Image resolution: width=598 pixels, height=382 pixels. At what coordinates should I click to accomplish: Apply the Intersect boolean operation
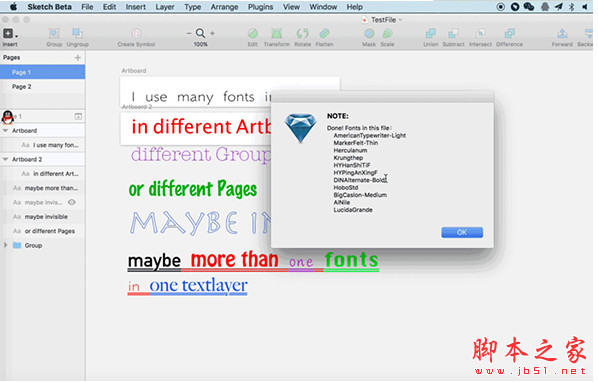[x=480, y=34]
